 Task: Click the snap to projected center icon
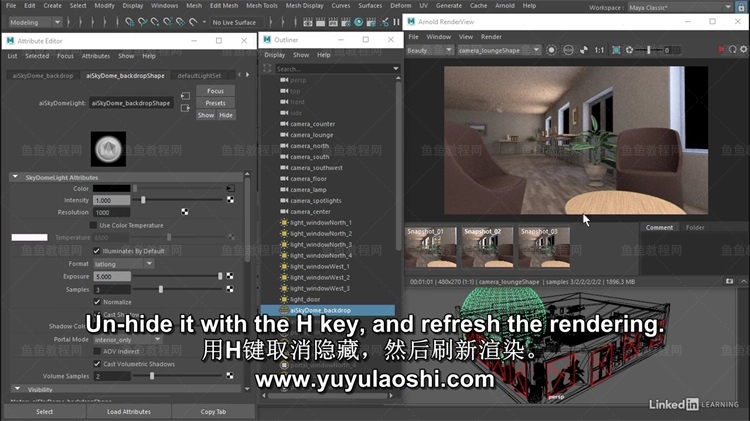(167, 22)
